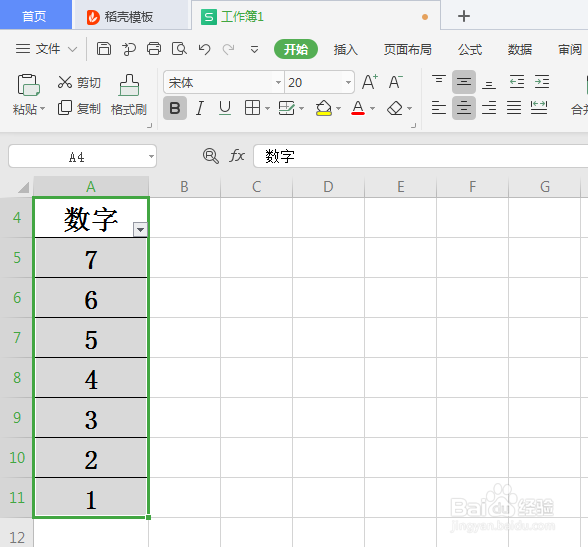Switch to the 页面布局 ribbon tab

tap(408, 49)
